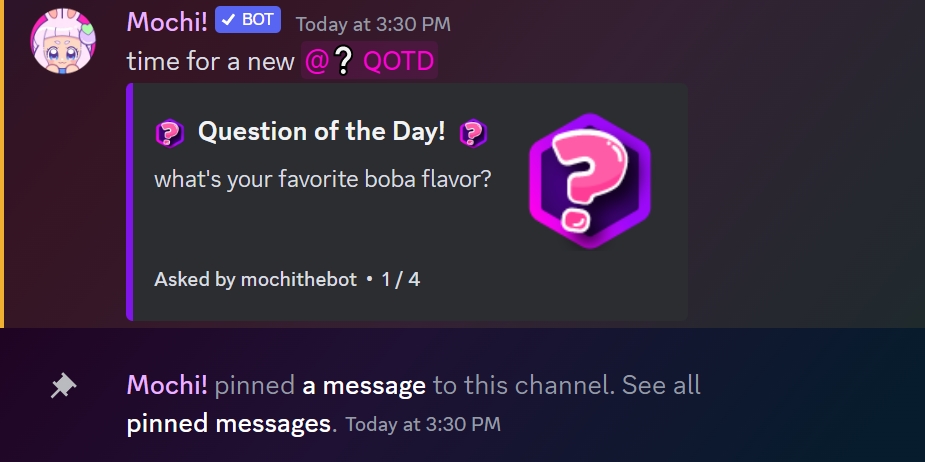925x462 pixels.
Task: Click the pin icon beside the system message
Action: click(63, 385)
